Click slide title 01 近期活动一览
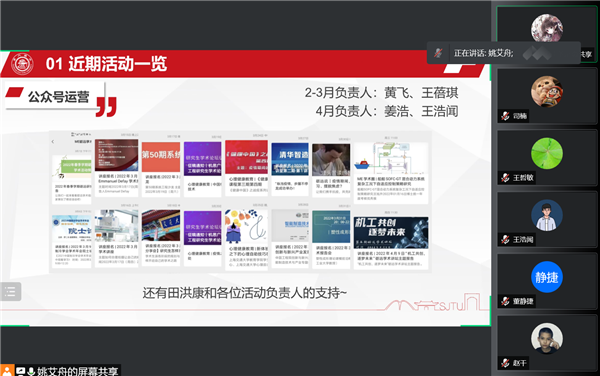The height and width of the screenshot is (376, 600). (x=106, y=63)
